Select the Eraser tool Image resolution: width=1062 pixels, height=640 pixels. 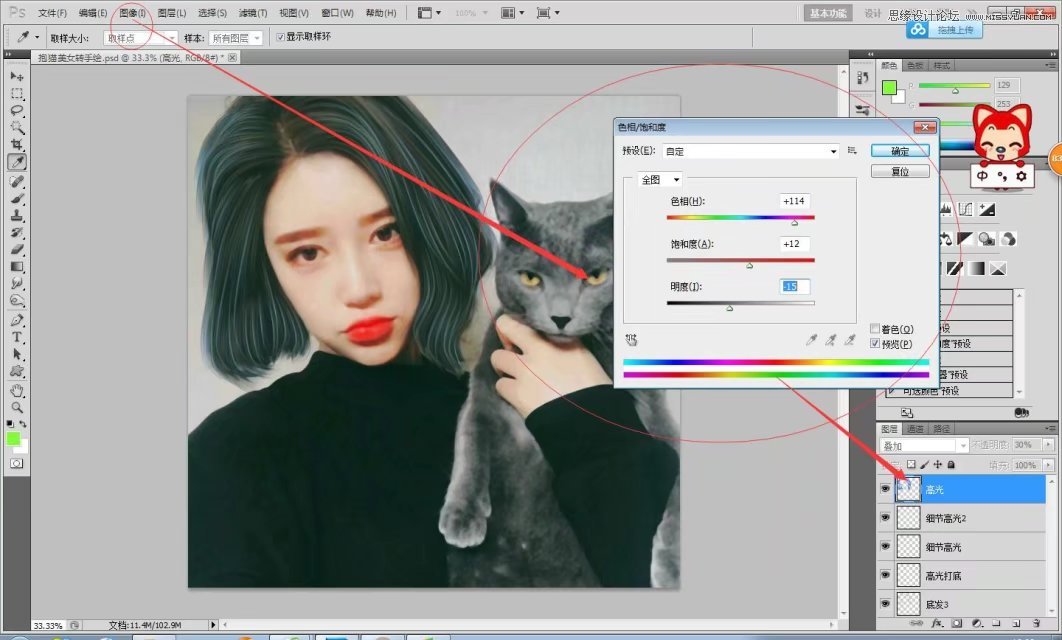[17, 250]
